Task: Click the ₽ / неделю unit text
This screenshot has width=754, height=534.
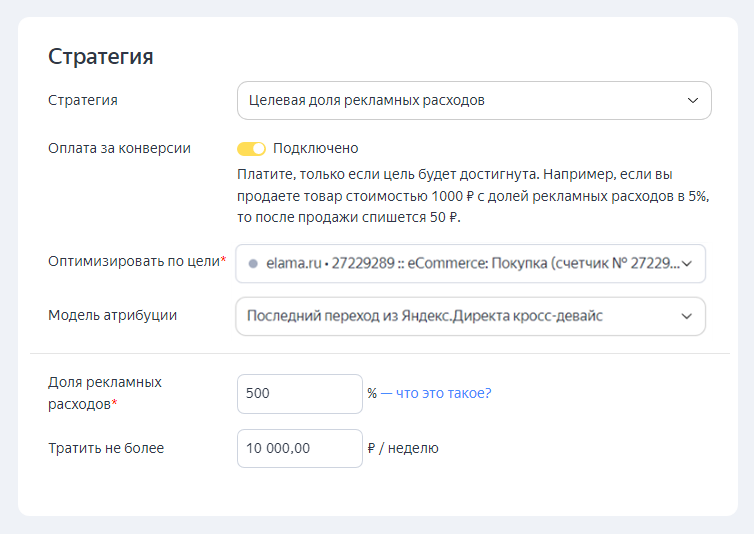Action: (x=403, y=449)
